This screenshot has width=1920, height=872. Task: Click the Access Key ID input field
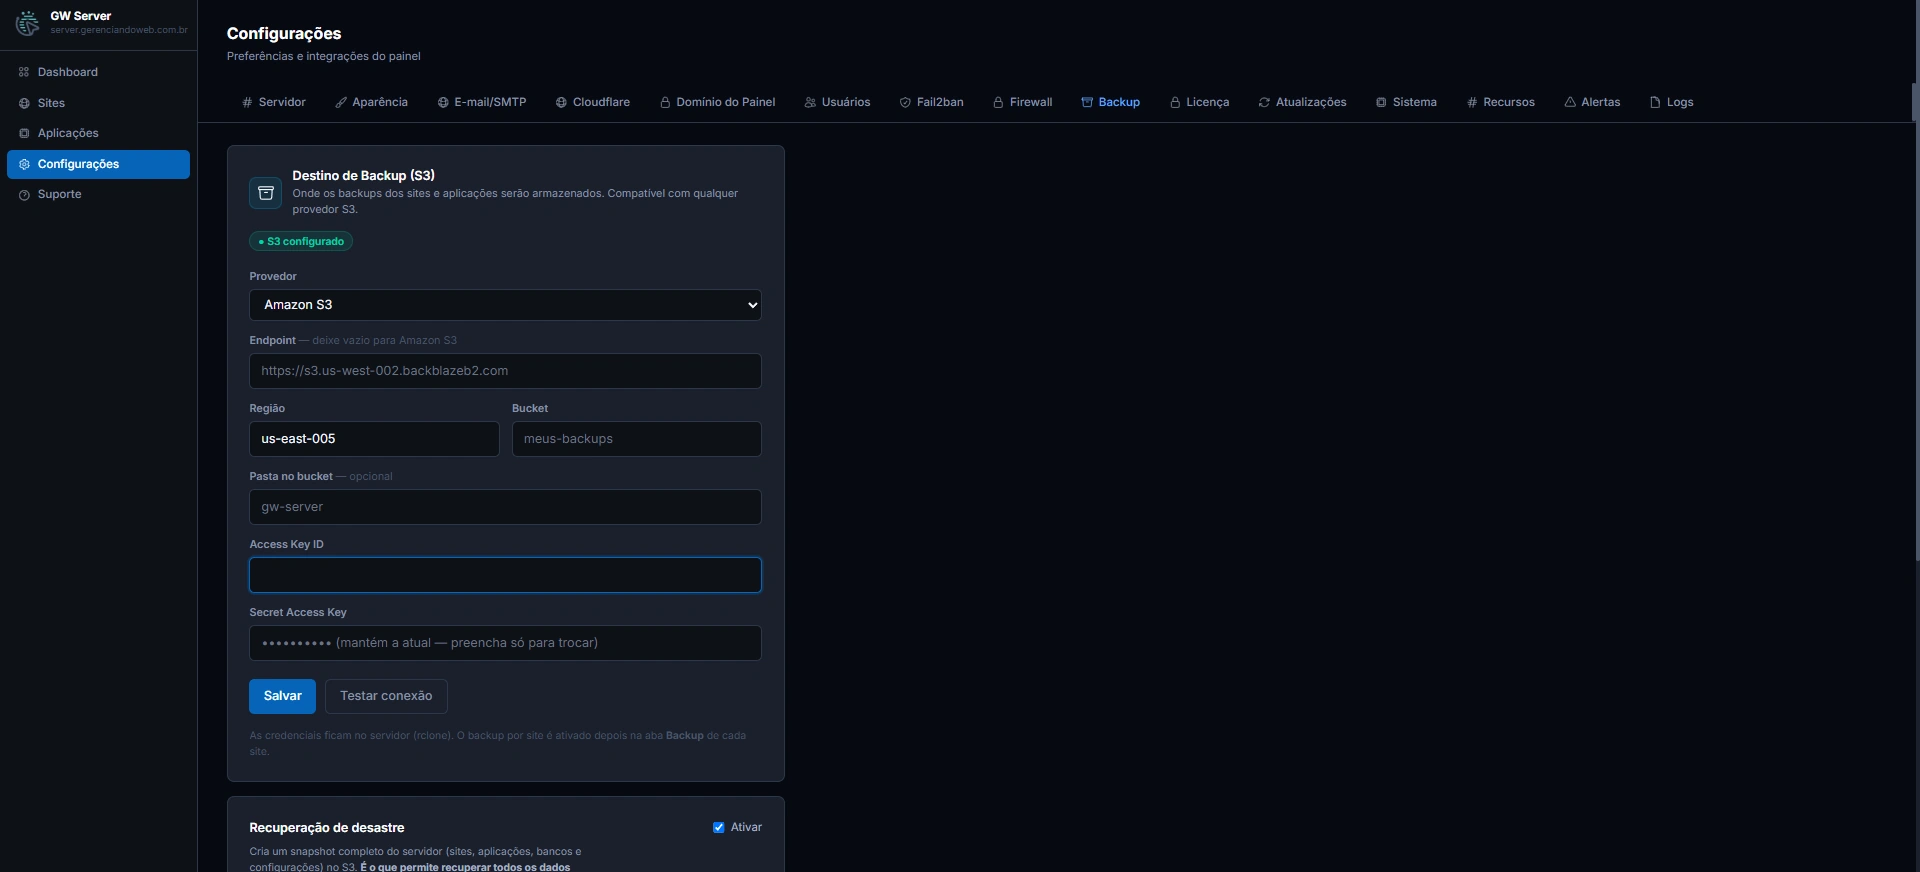pos(505,575)
